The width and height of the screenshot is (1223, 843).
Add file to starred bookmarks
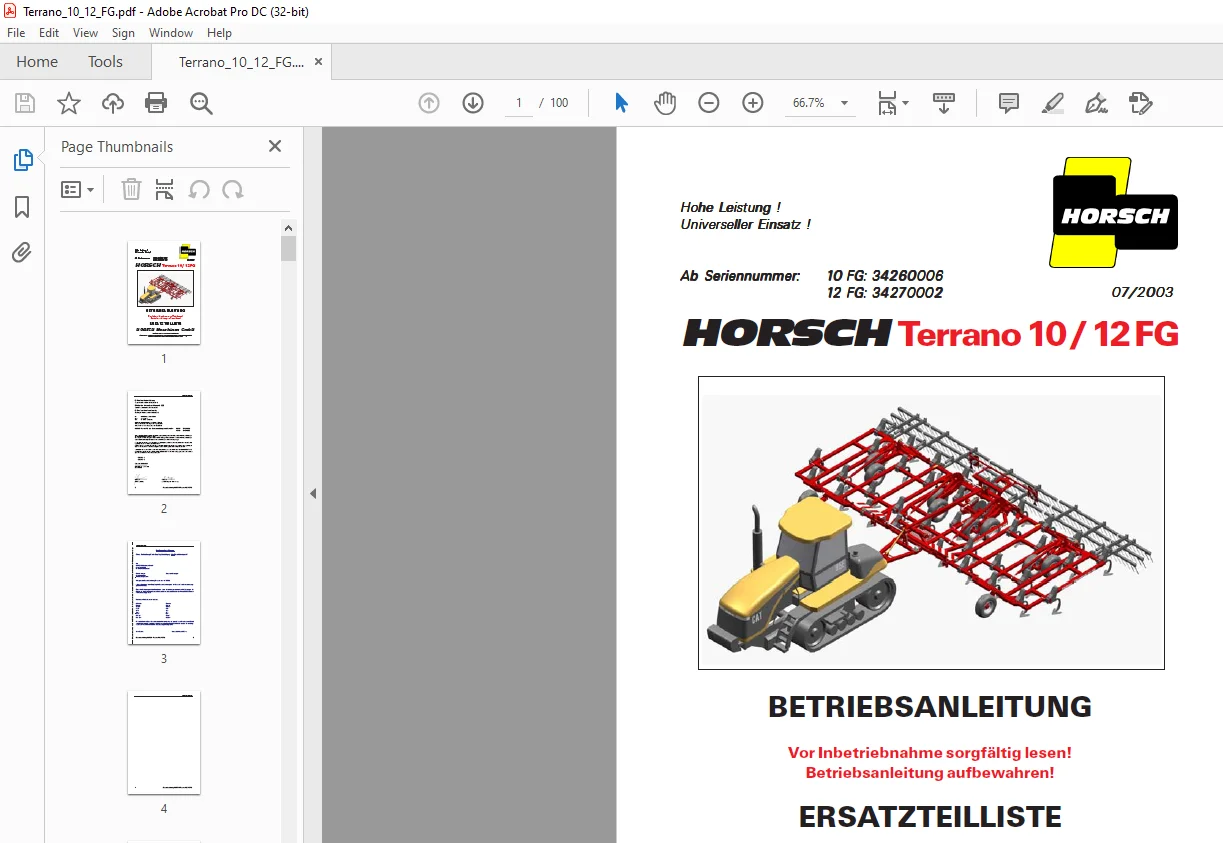pyautogui.click(x=68, y=103)
